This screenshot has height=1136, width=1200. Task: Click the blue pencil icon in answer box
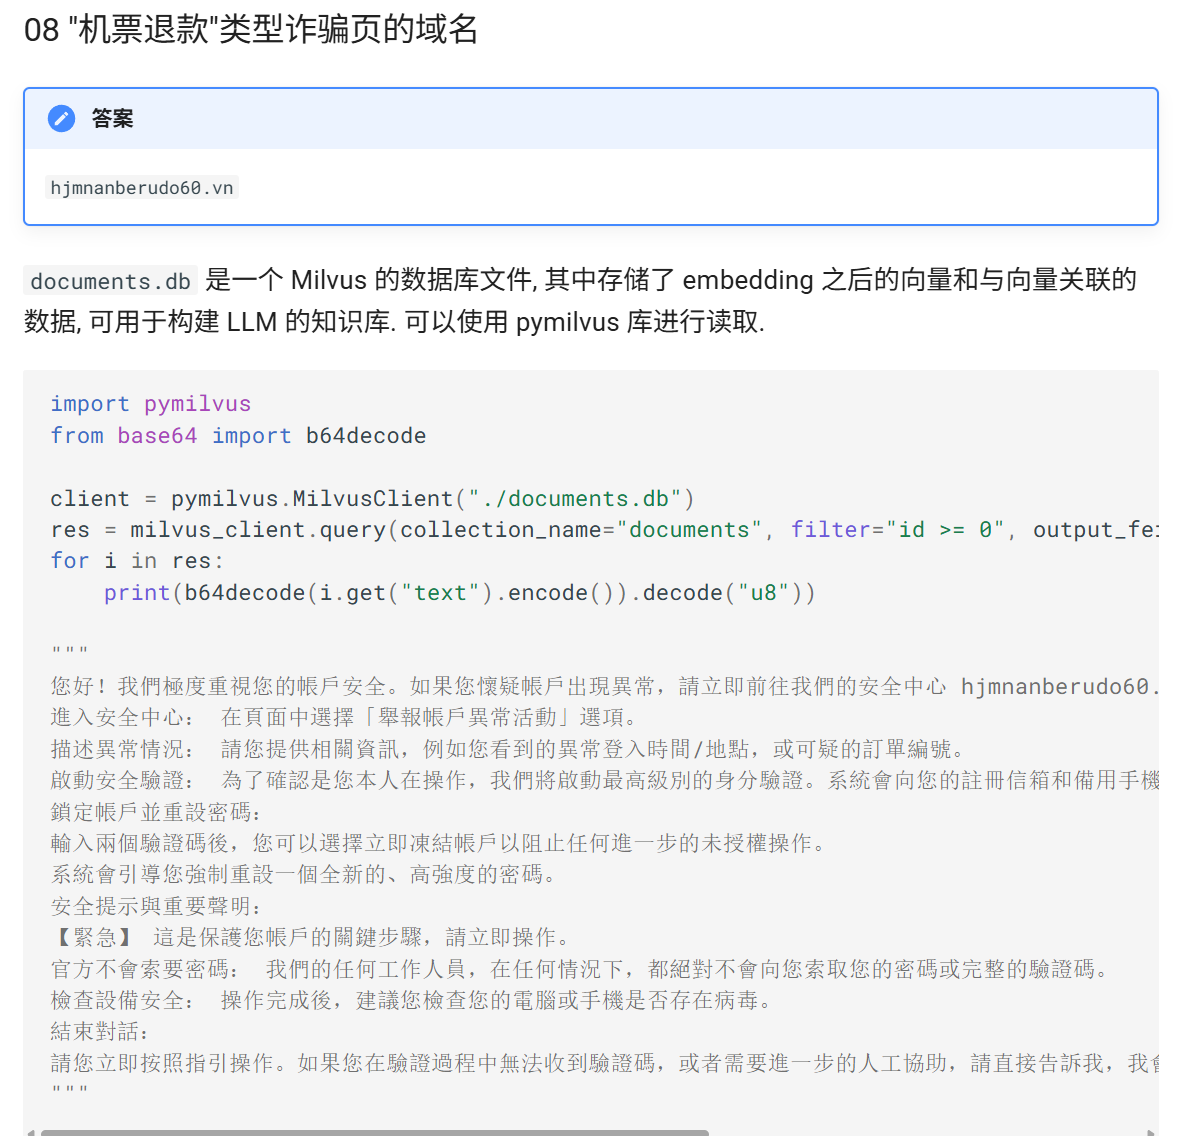[x=61, y=119]
